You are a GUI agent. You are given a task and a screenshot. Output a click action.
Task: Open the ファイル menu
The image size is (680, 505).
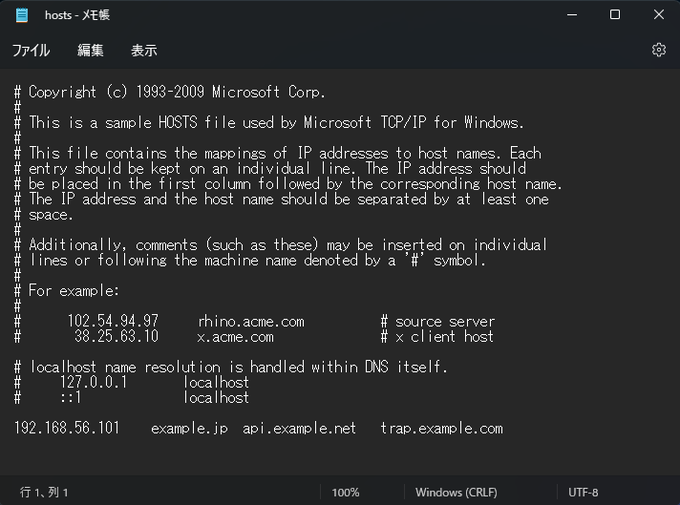(31, 50)
